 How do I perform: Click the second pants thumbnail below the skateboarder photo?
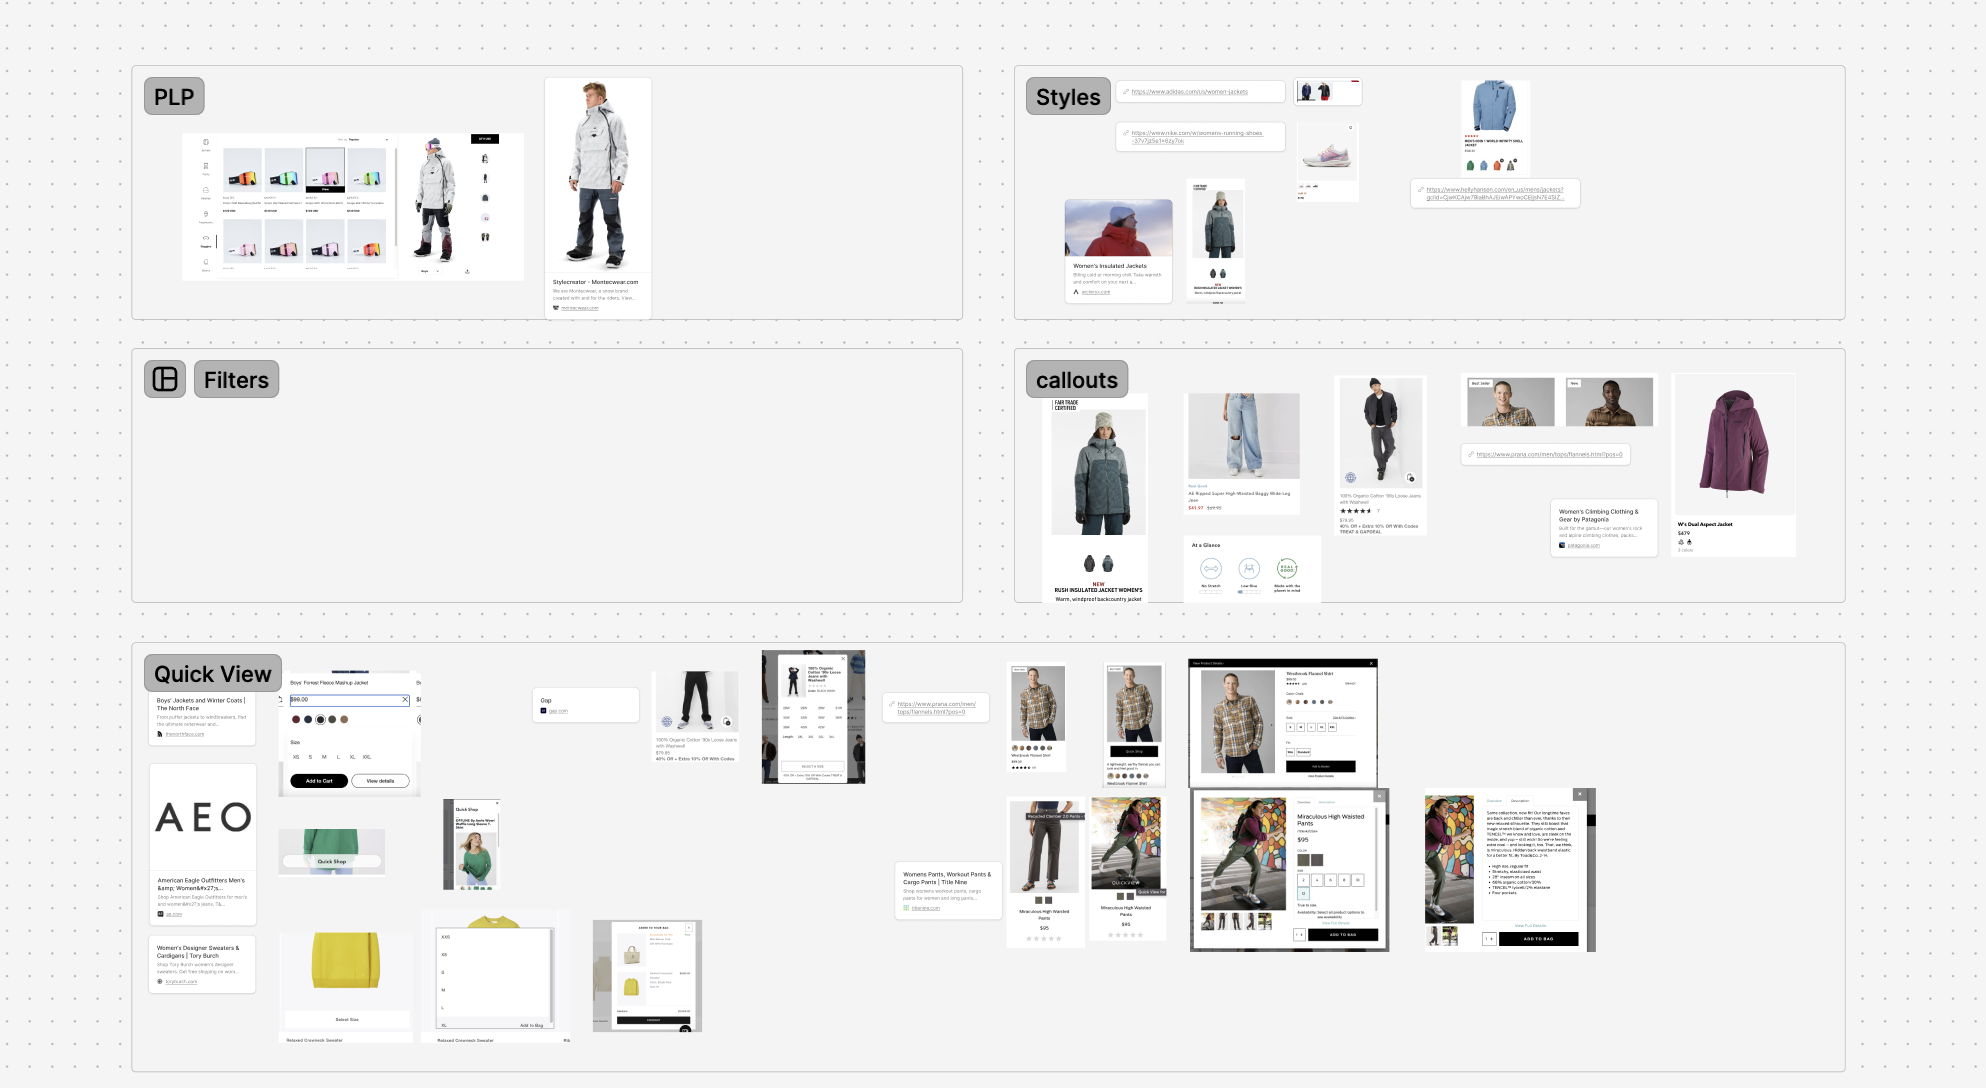1223,921
